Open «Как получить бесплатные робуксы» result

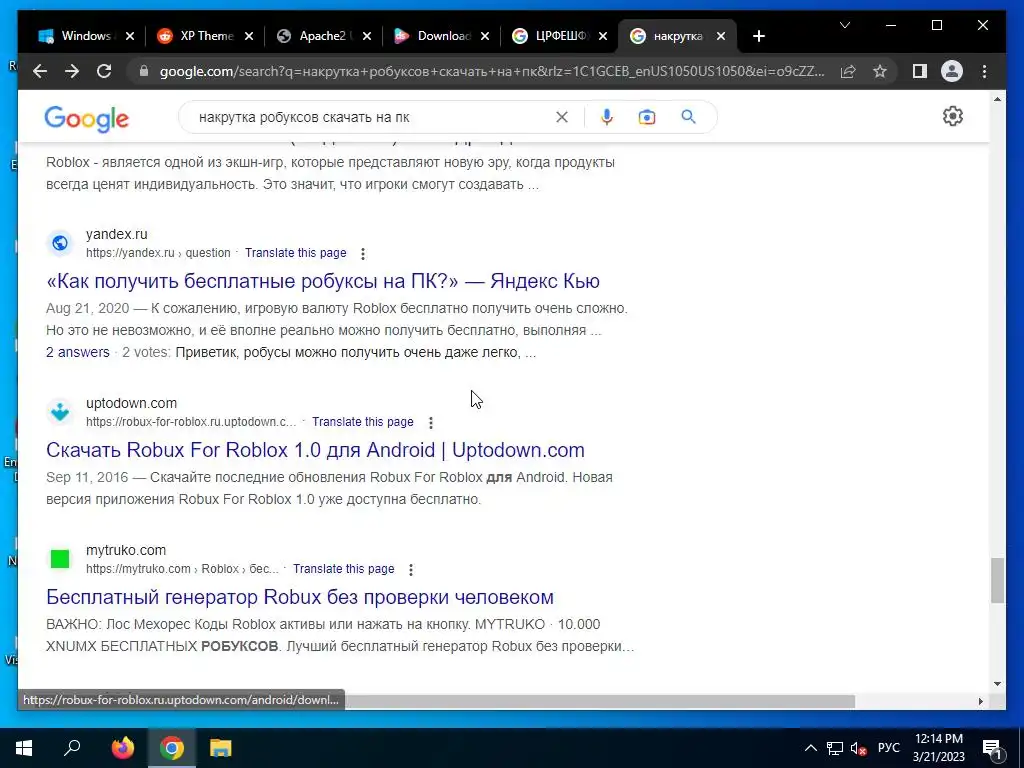[x=323, y=281]
